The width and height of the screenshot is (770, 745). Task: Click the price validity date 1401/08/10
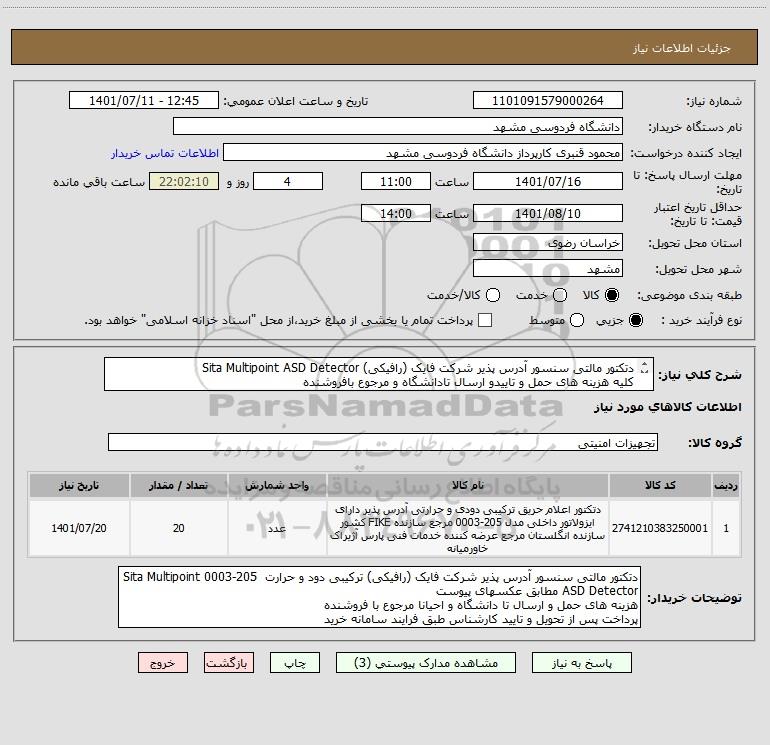(x=548, y=213)
